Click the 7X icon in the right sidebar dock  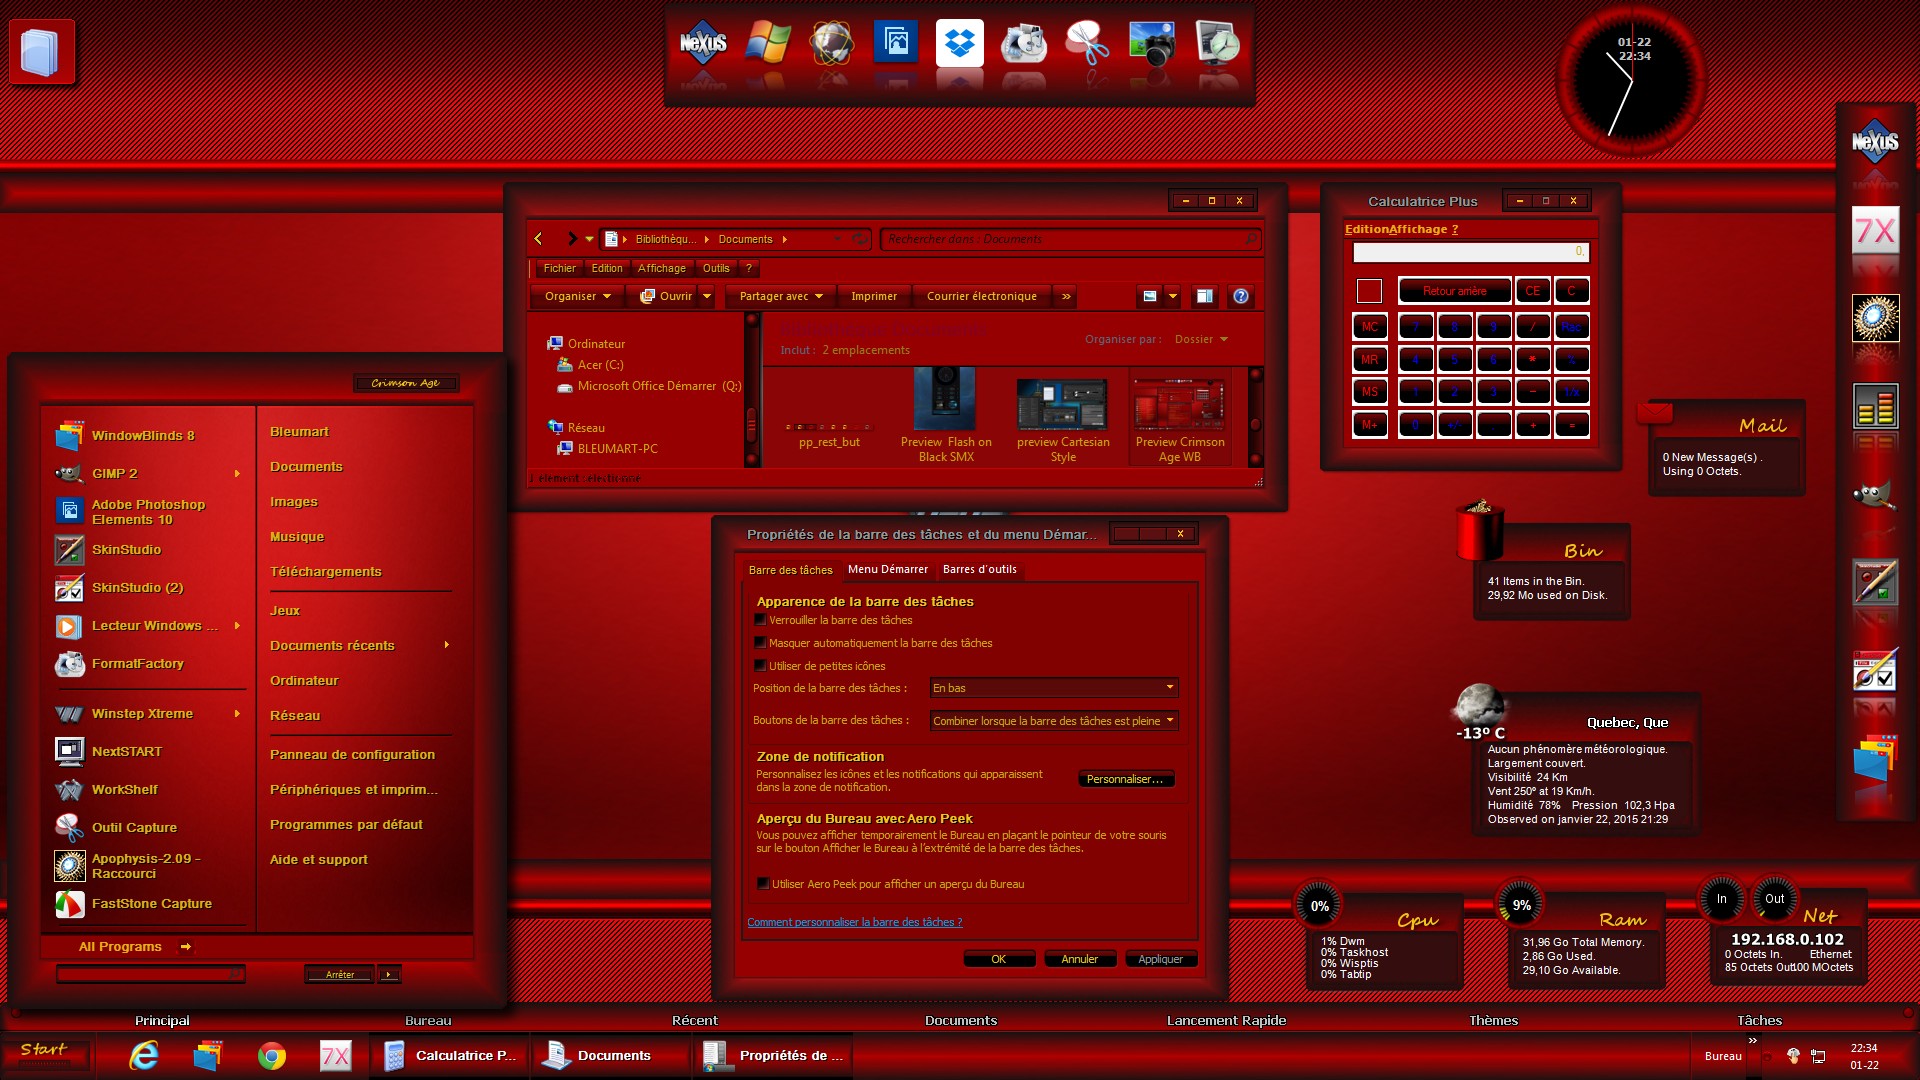pyautogui.click(x=1875, y=231)
